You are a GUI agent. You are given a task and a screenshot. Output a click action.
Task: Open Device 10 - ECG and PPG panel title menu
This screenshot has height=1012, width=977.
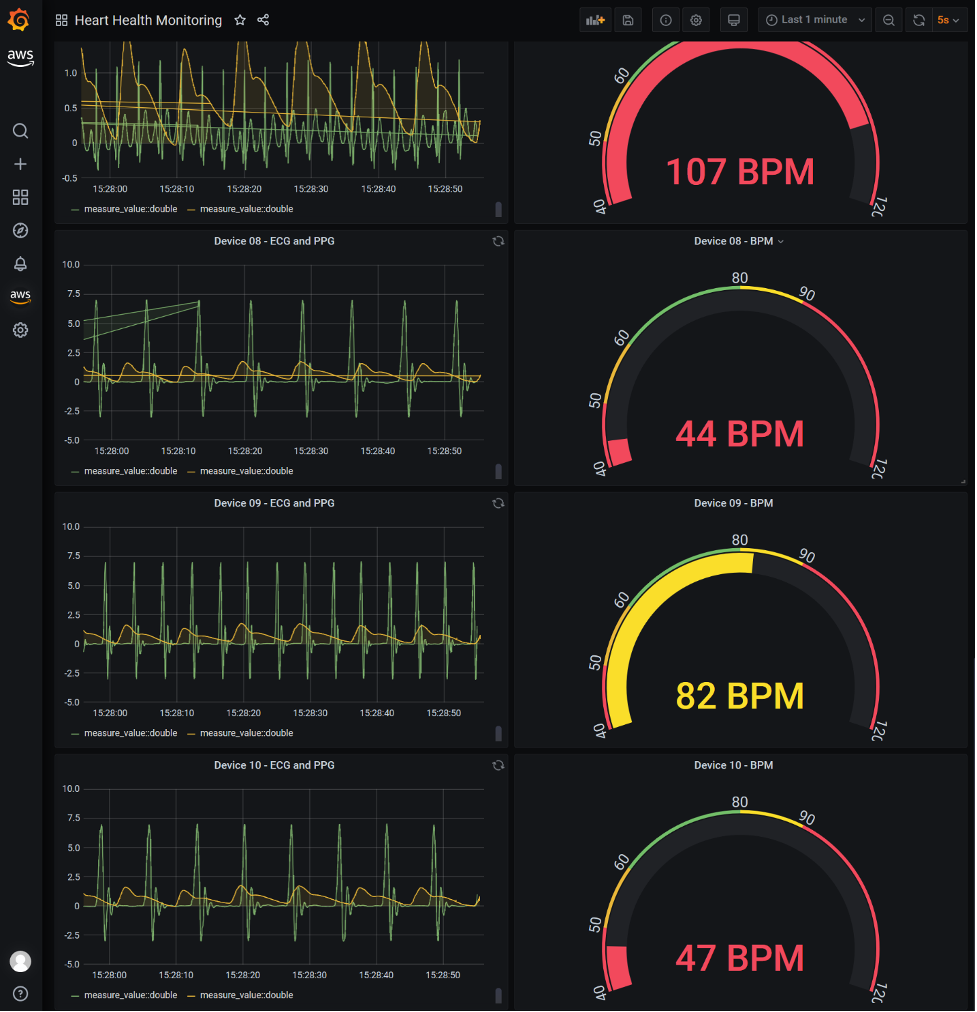pyautogui.click(x=274, y=765)
